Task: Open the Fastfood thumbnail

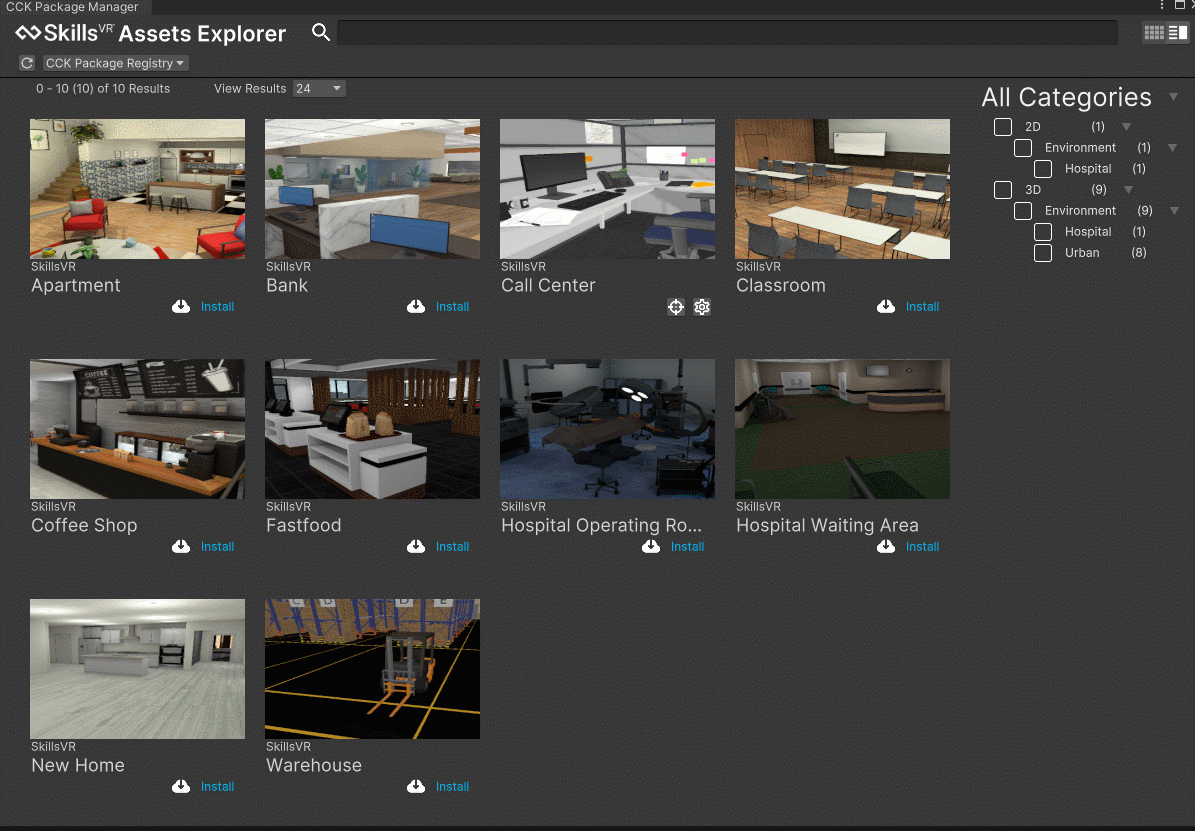Action: (x=372, y=428)
